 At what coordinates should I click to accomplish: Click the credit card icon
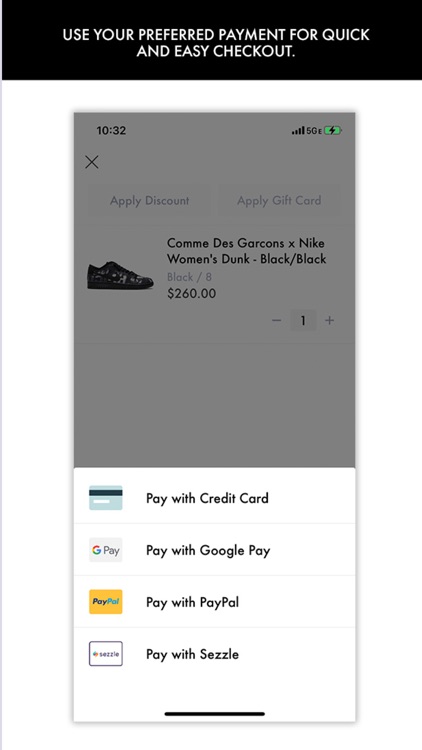click(106, 498)
